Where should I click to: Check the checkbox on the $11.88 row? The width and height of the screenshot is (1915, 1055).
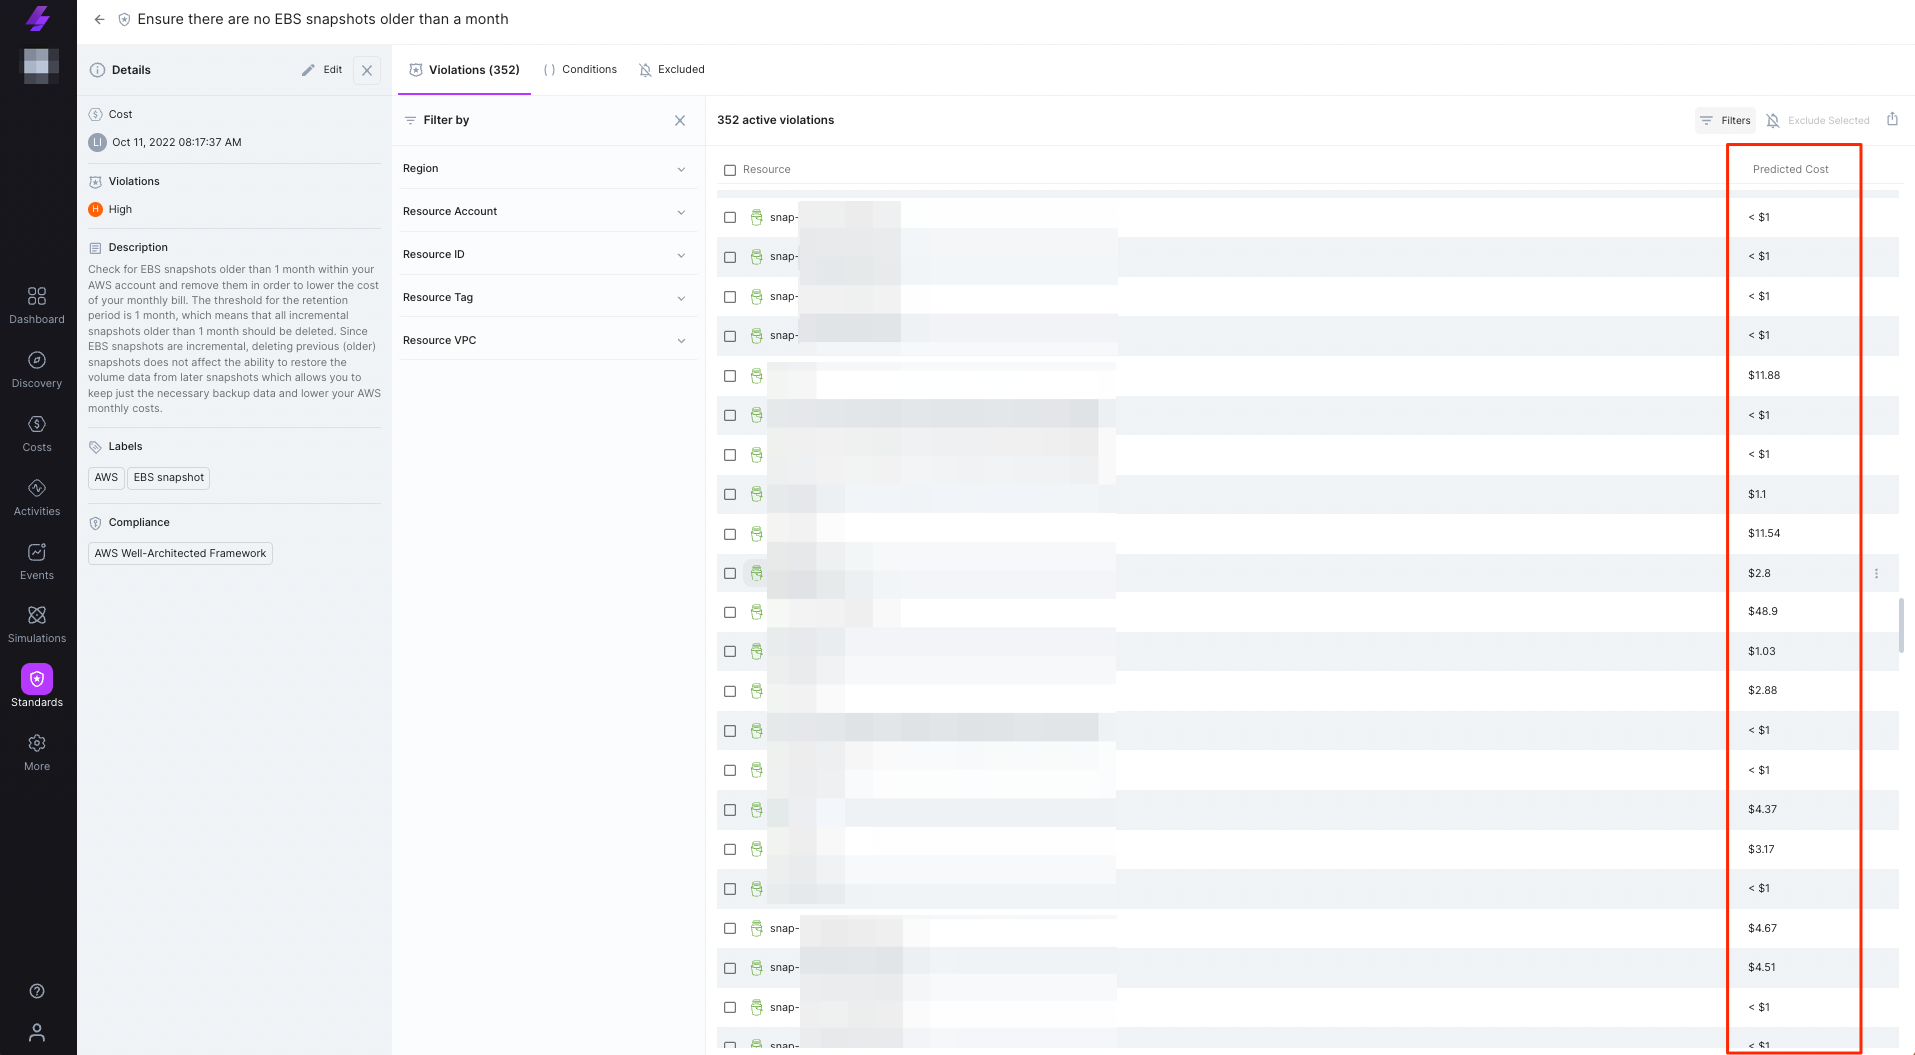point(730,376)
